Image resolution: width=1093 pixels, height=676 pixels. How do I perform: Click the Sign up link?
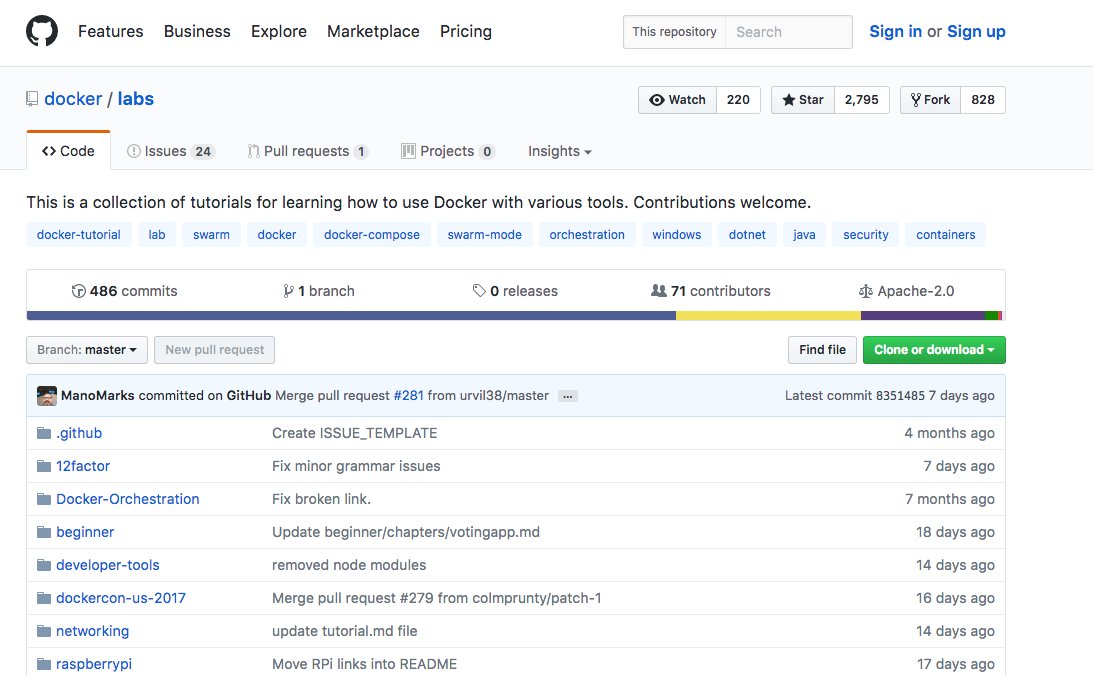click(x=977, y=31)
